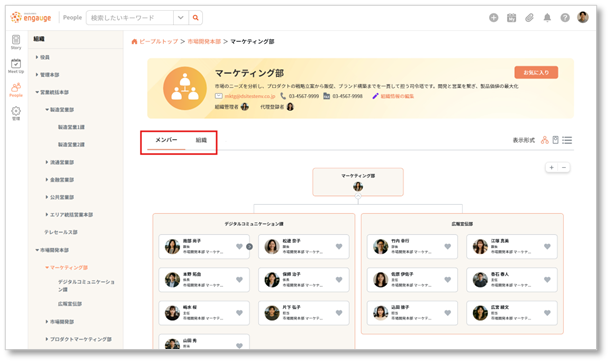This screenshot has width=610, height=363.
Task: Click the round arrow beside the first member card
Action: tap(249, 246)
